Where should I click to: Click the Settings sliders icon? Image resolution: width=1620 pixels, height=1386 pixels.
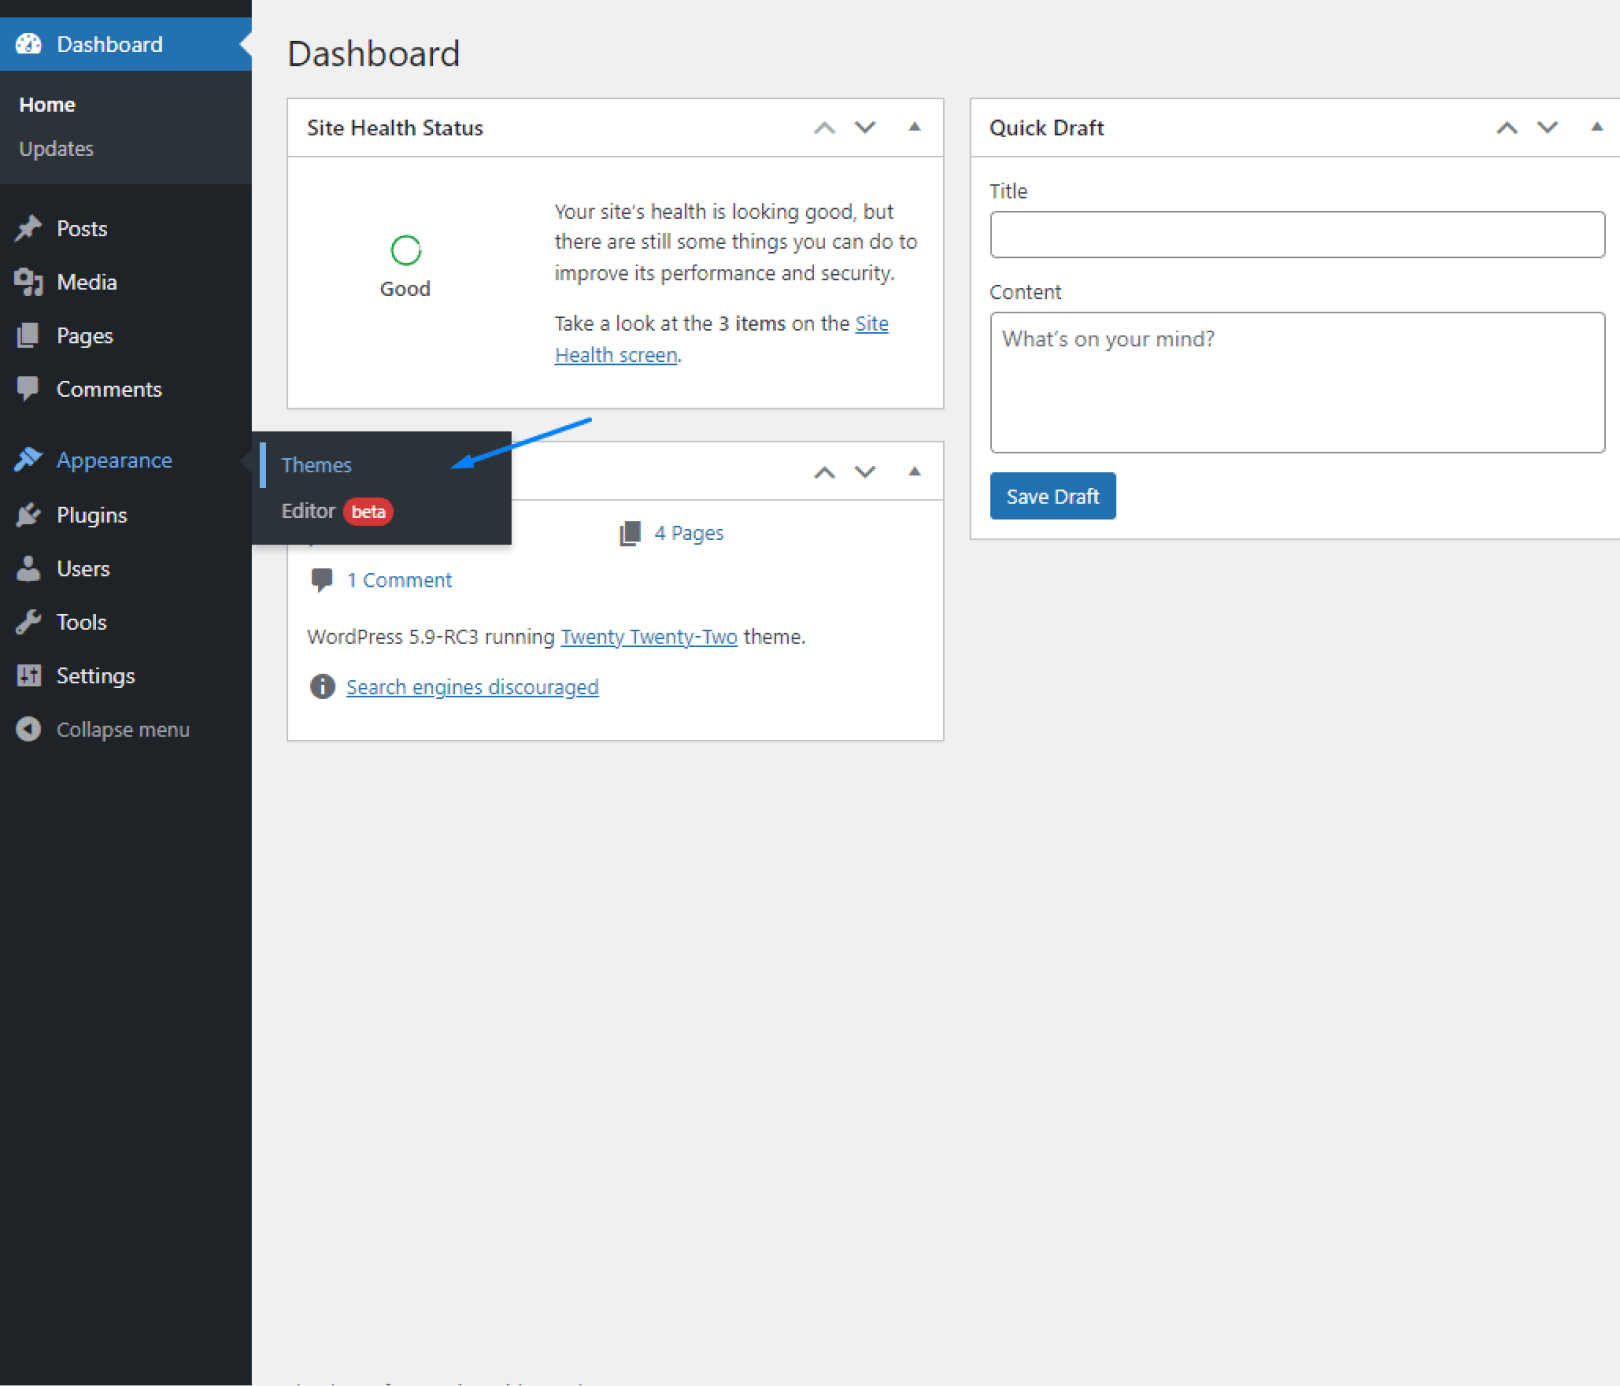pyautogui.click(x=29, y=676)
